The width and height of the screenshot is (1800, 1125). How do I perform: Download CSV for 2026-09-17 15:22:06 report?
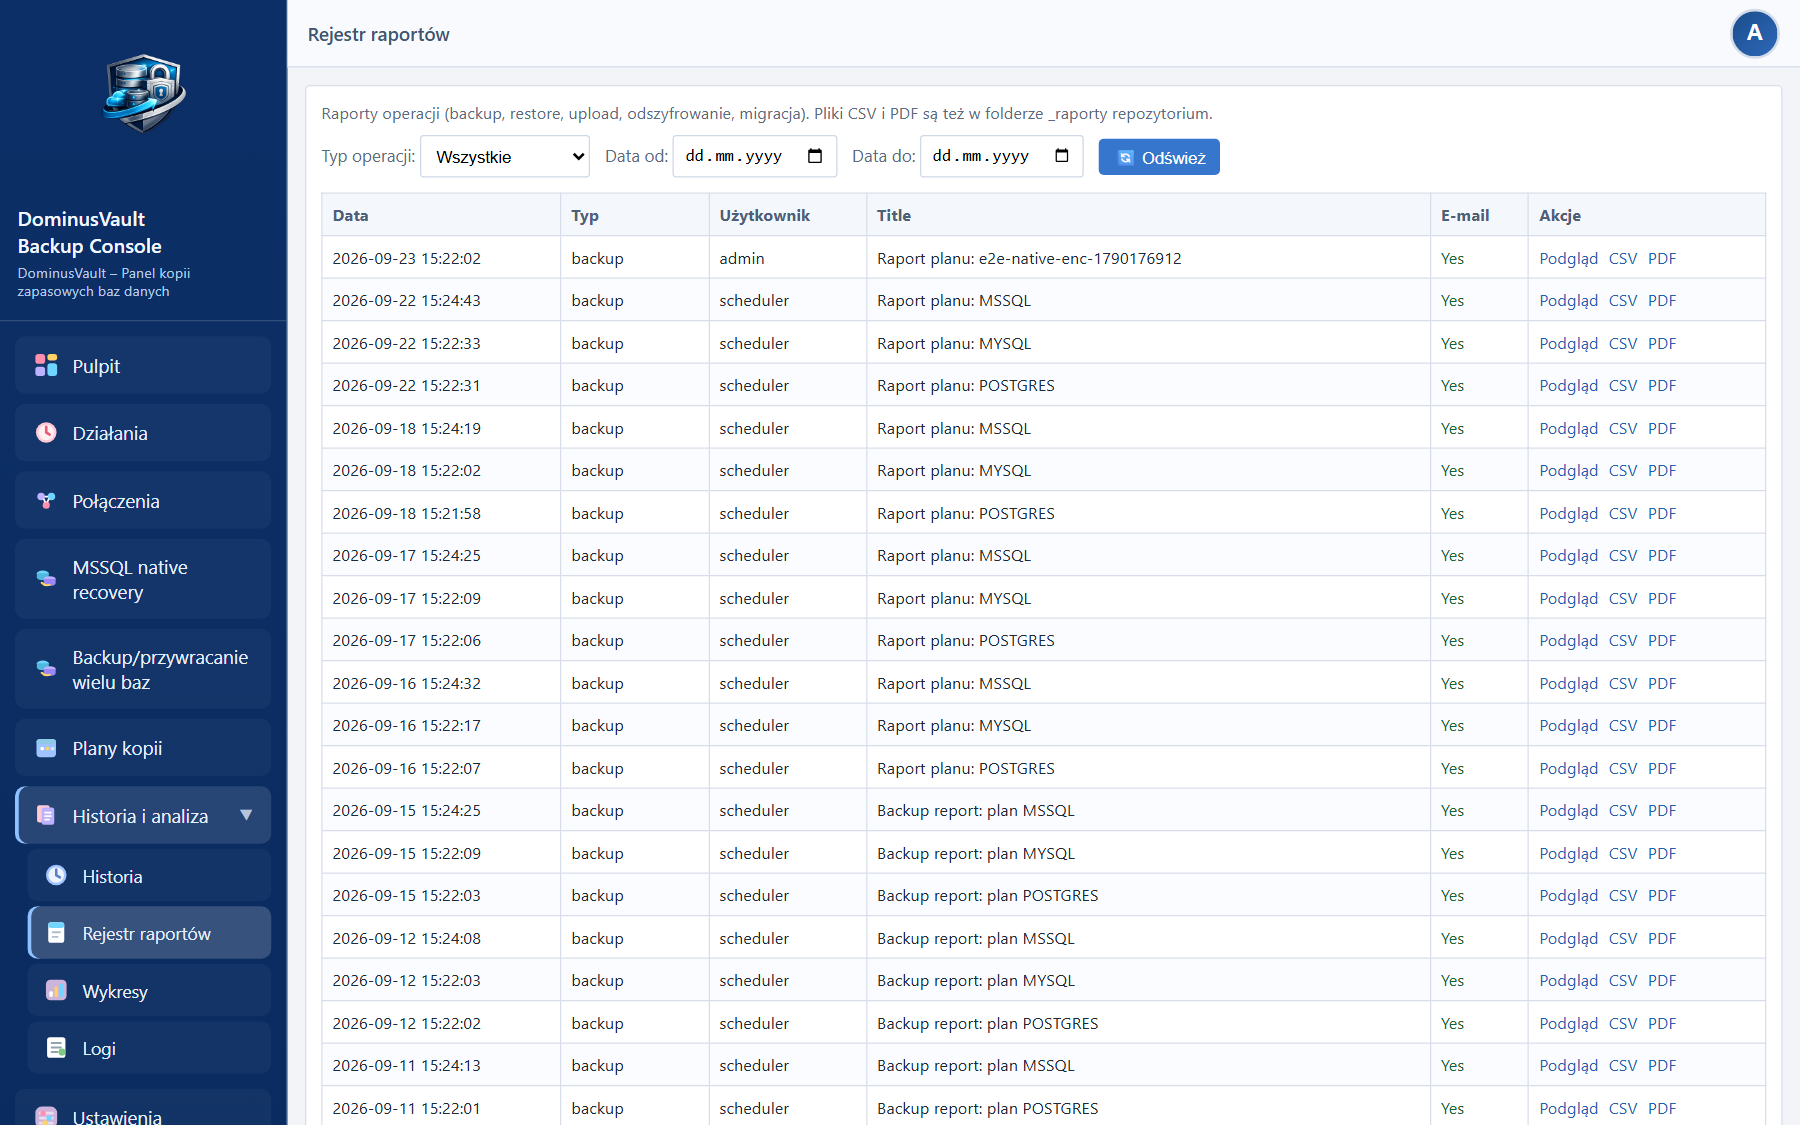click(1622, 640)
